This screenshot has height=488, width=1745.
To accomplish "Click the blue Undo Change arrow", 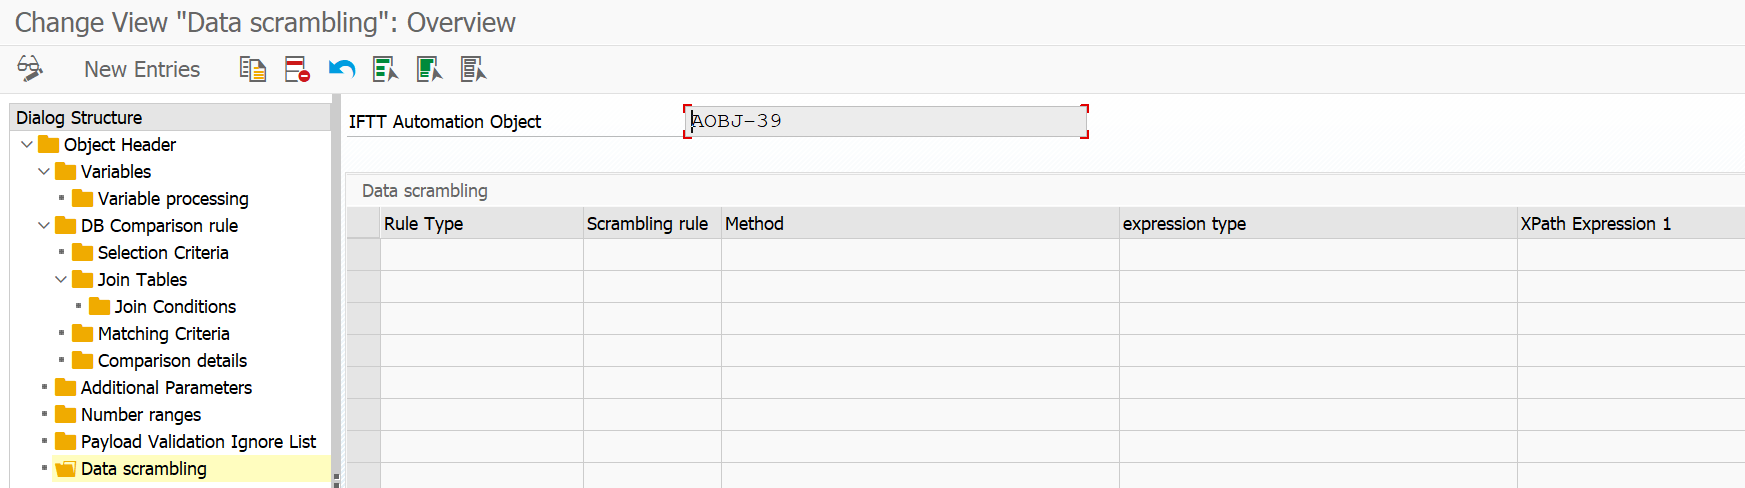I will pyautogui.click(x=342, y=69).
